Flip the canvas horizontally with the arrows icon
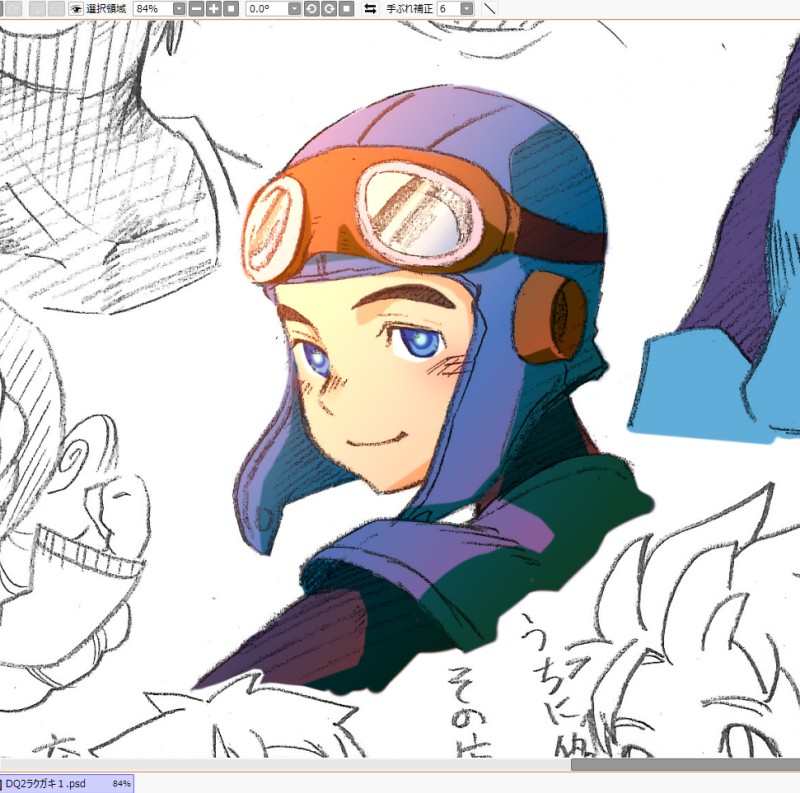The image size is (800, 793). click(x=370, y=9)
